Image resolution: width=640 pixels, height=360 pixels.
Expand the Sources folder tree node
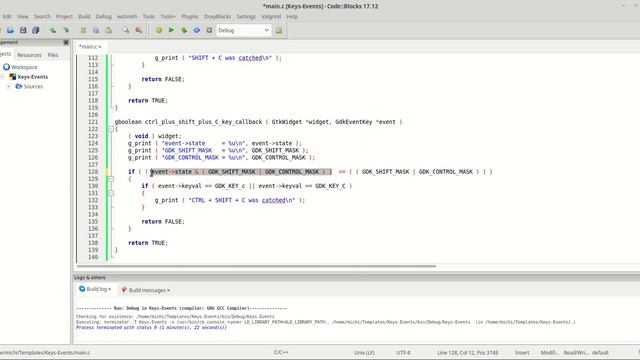9,87
